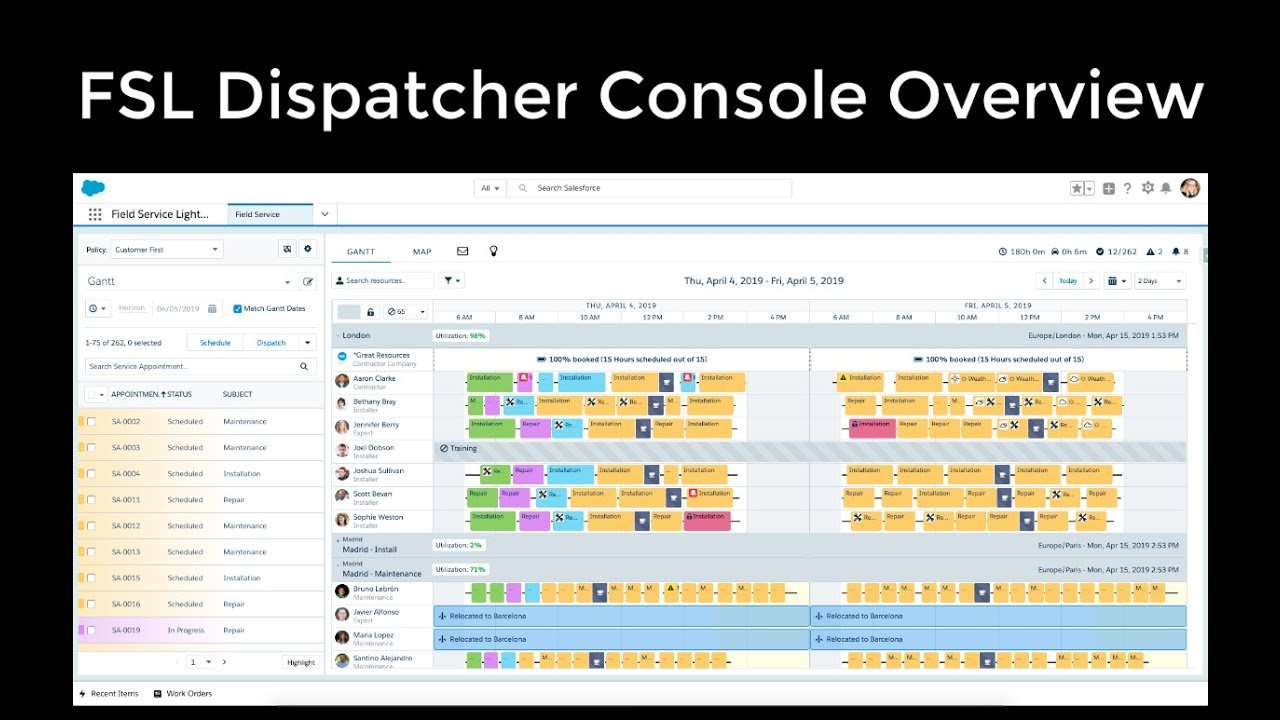Expand the resource filter funnel dropdown
The width and height of the screenshot is (1280, 720).
coord(452,281)
